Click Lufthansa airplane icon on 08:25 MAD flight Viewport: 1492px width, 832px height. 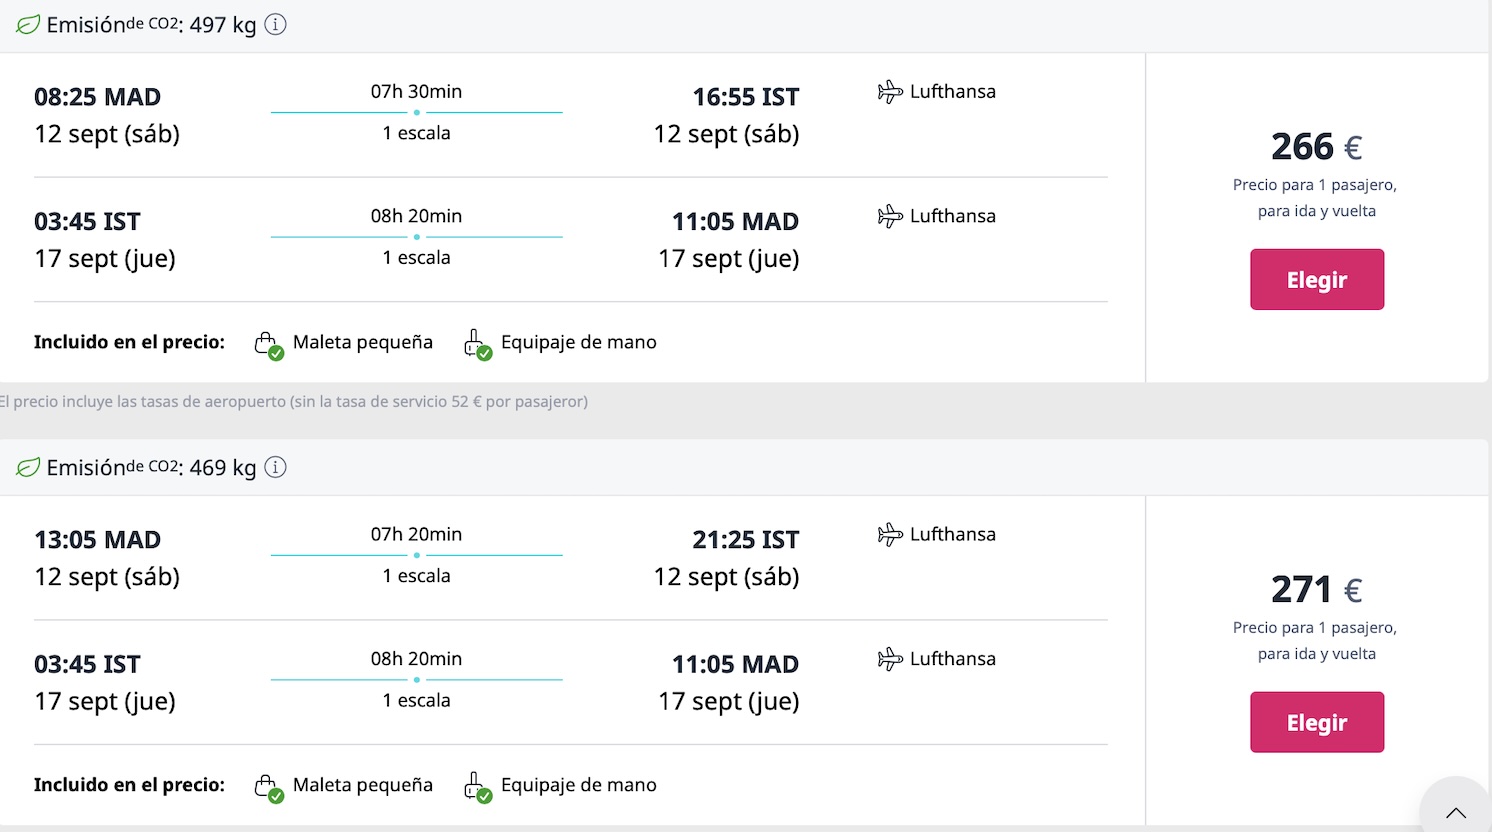point(890,92)
